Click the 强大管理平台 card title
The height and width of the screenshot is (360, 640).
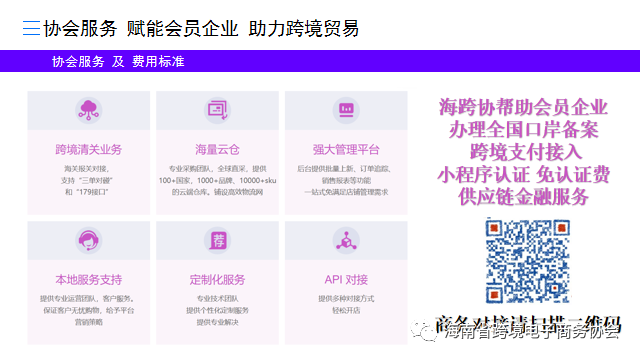pyautogui.click(x=346, y=150)
